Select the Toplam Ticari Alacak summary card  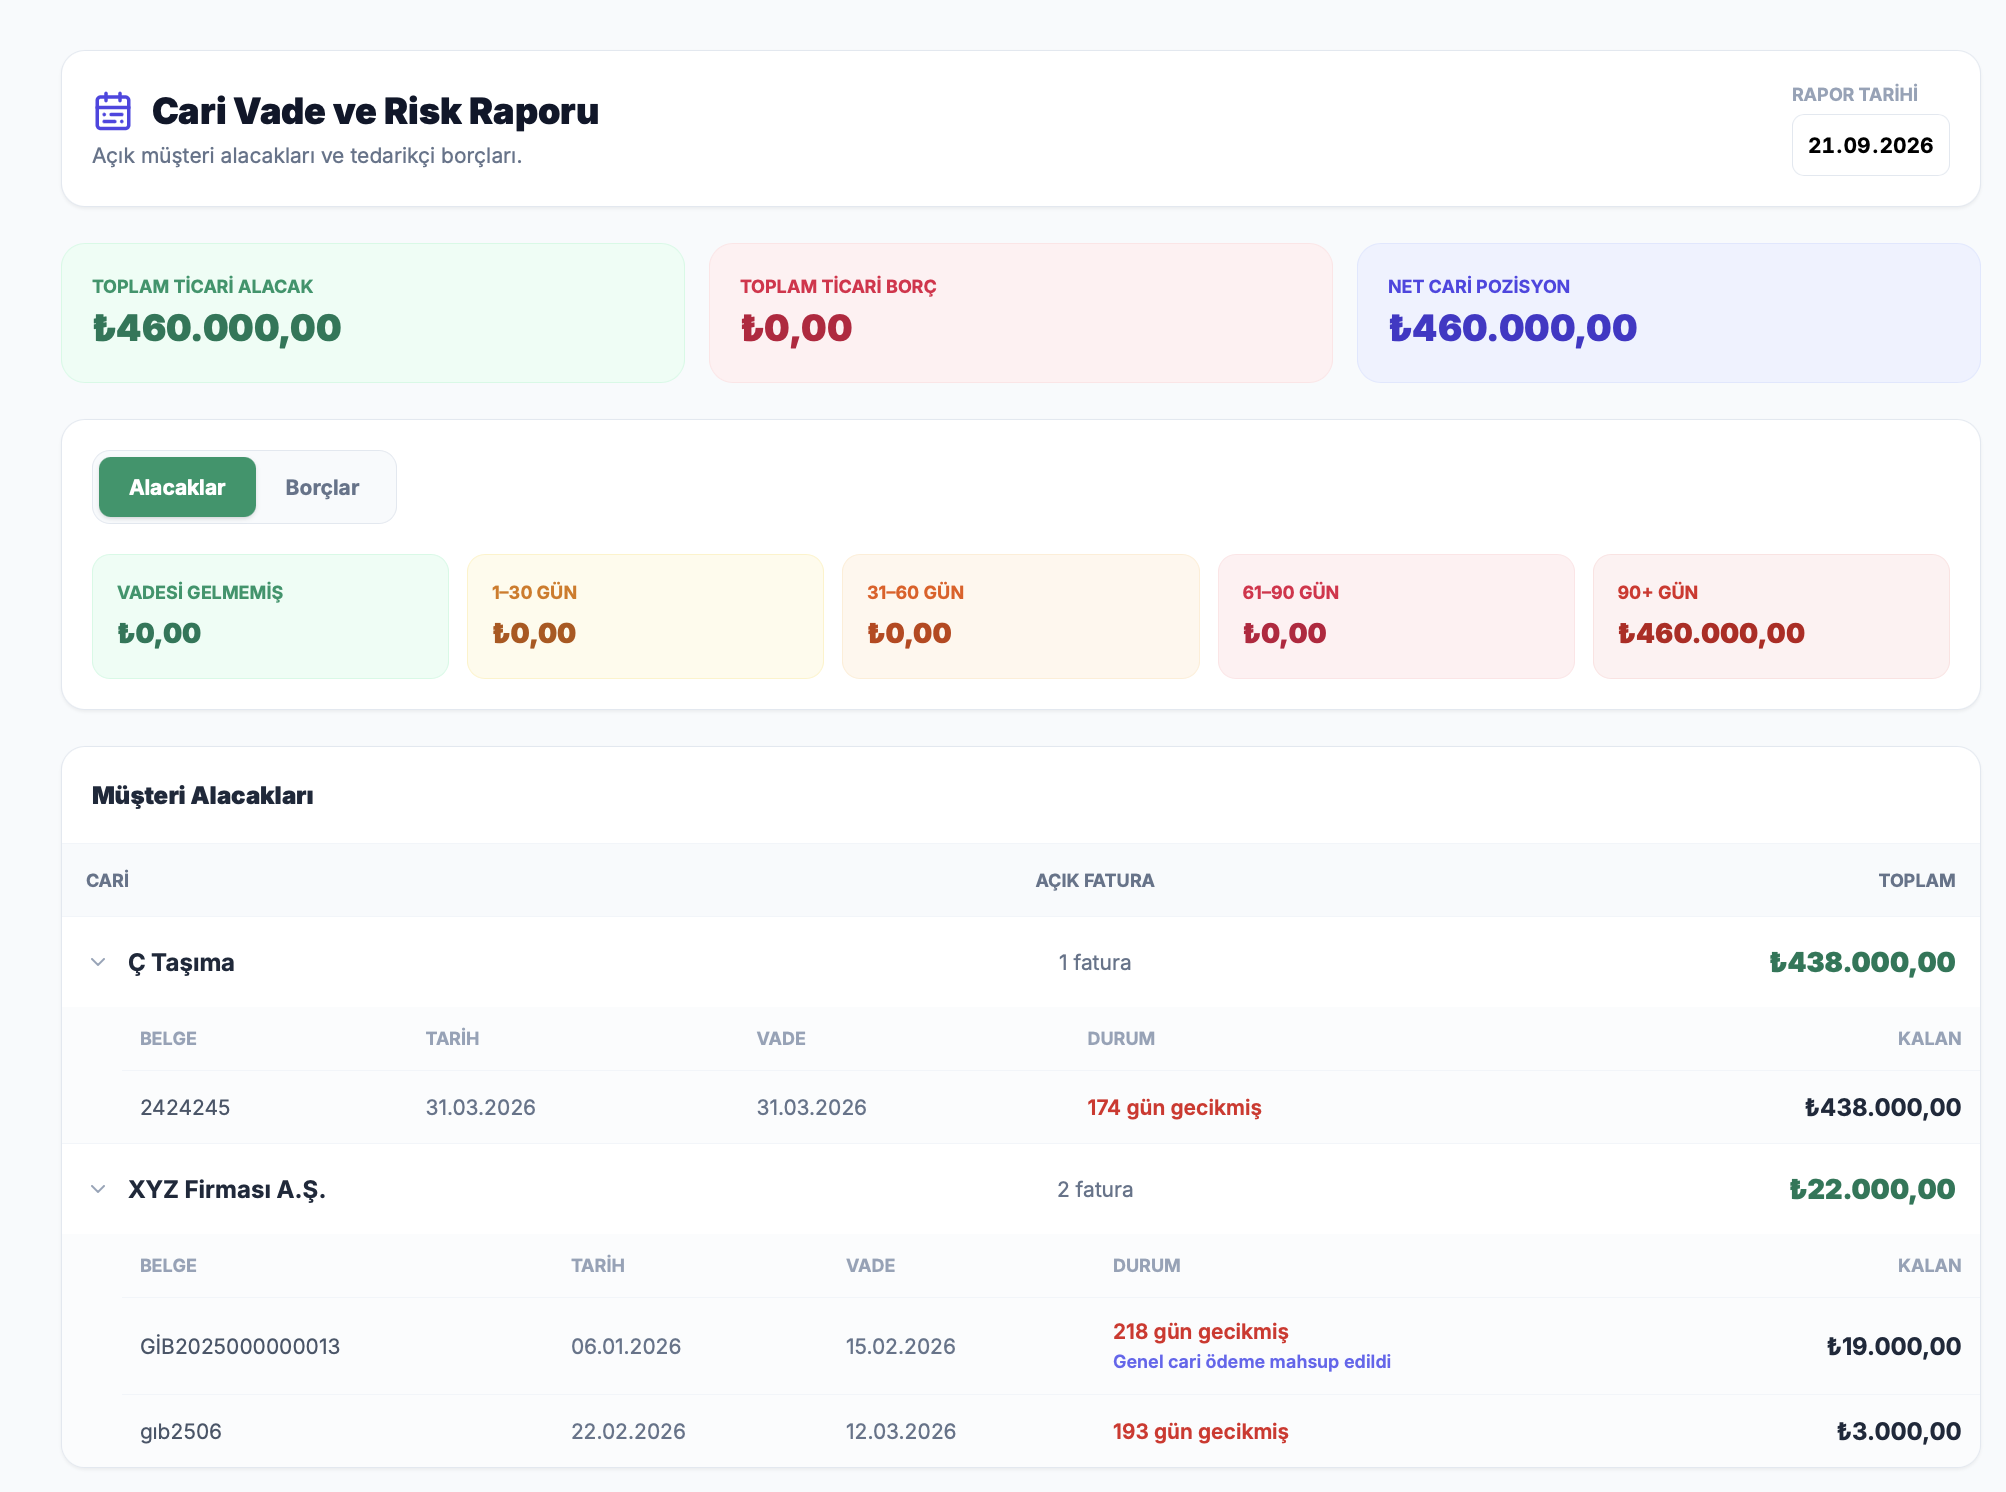point(373,313)
